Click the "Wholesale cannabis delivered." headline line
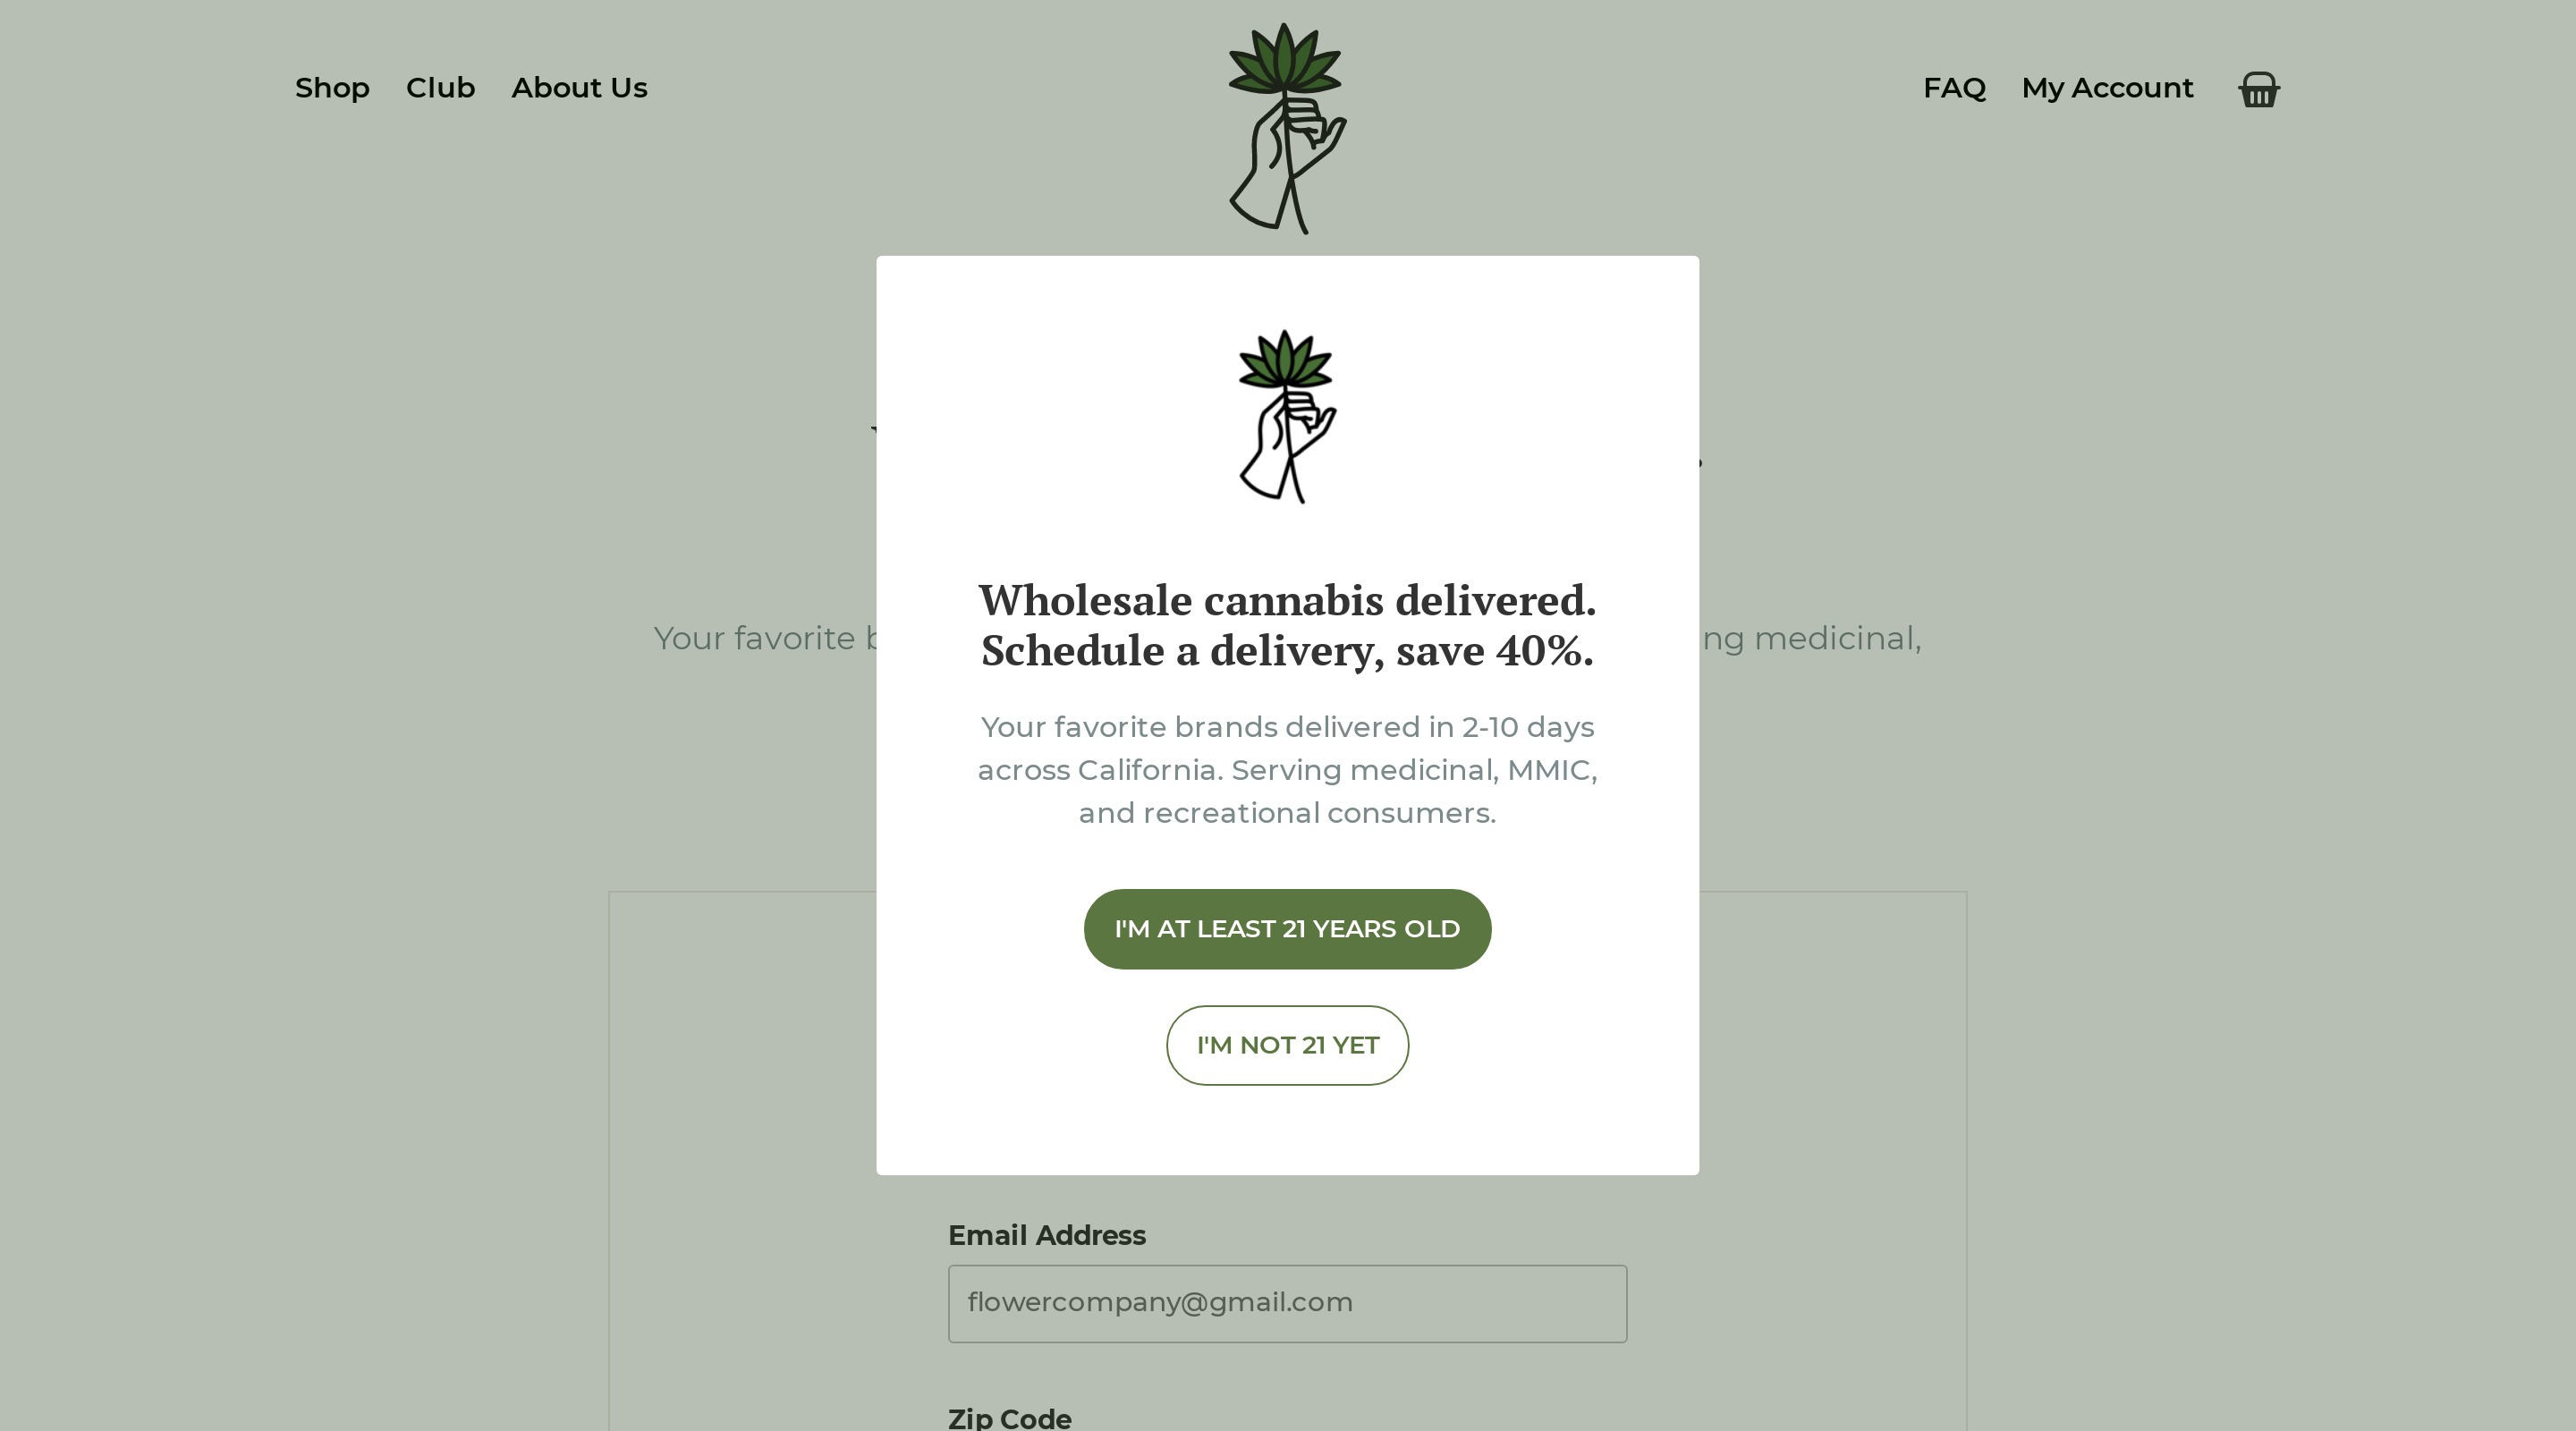2576x1431 pixels. coord(1287,600)
